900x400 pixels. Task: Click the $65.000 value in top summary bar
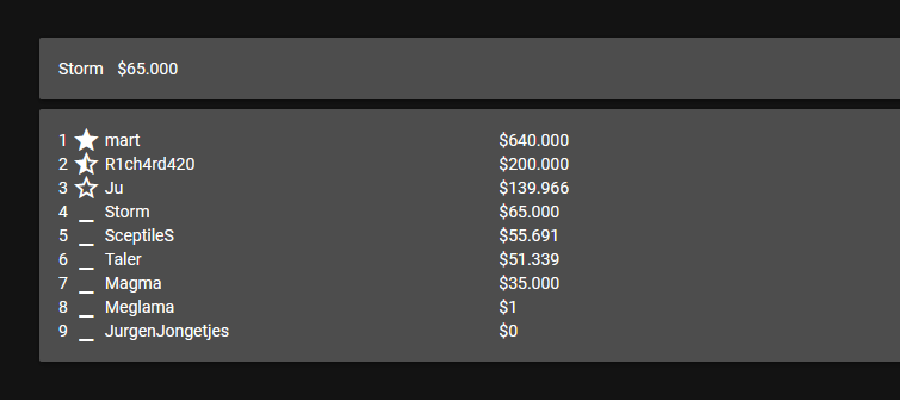tap(148, 69)
